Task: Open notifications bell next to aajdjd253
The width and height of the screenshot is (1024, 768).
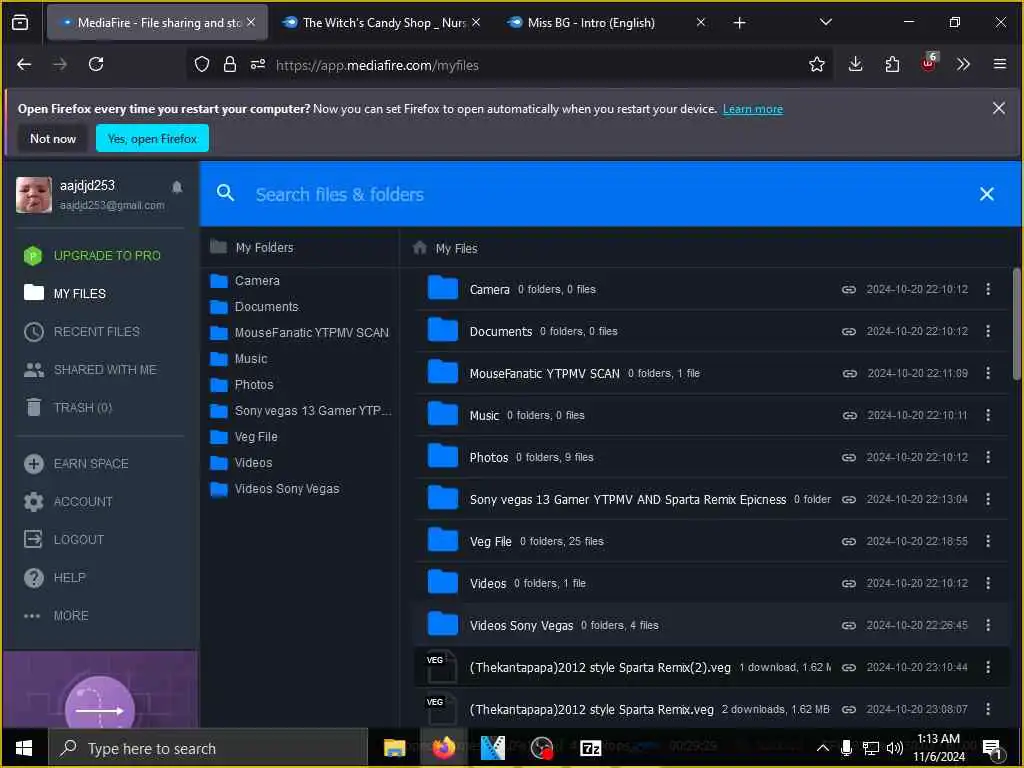Action: (x=177, y=188)
